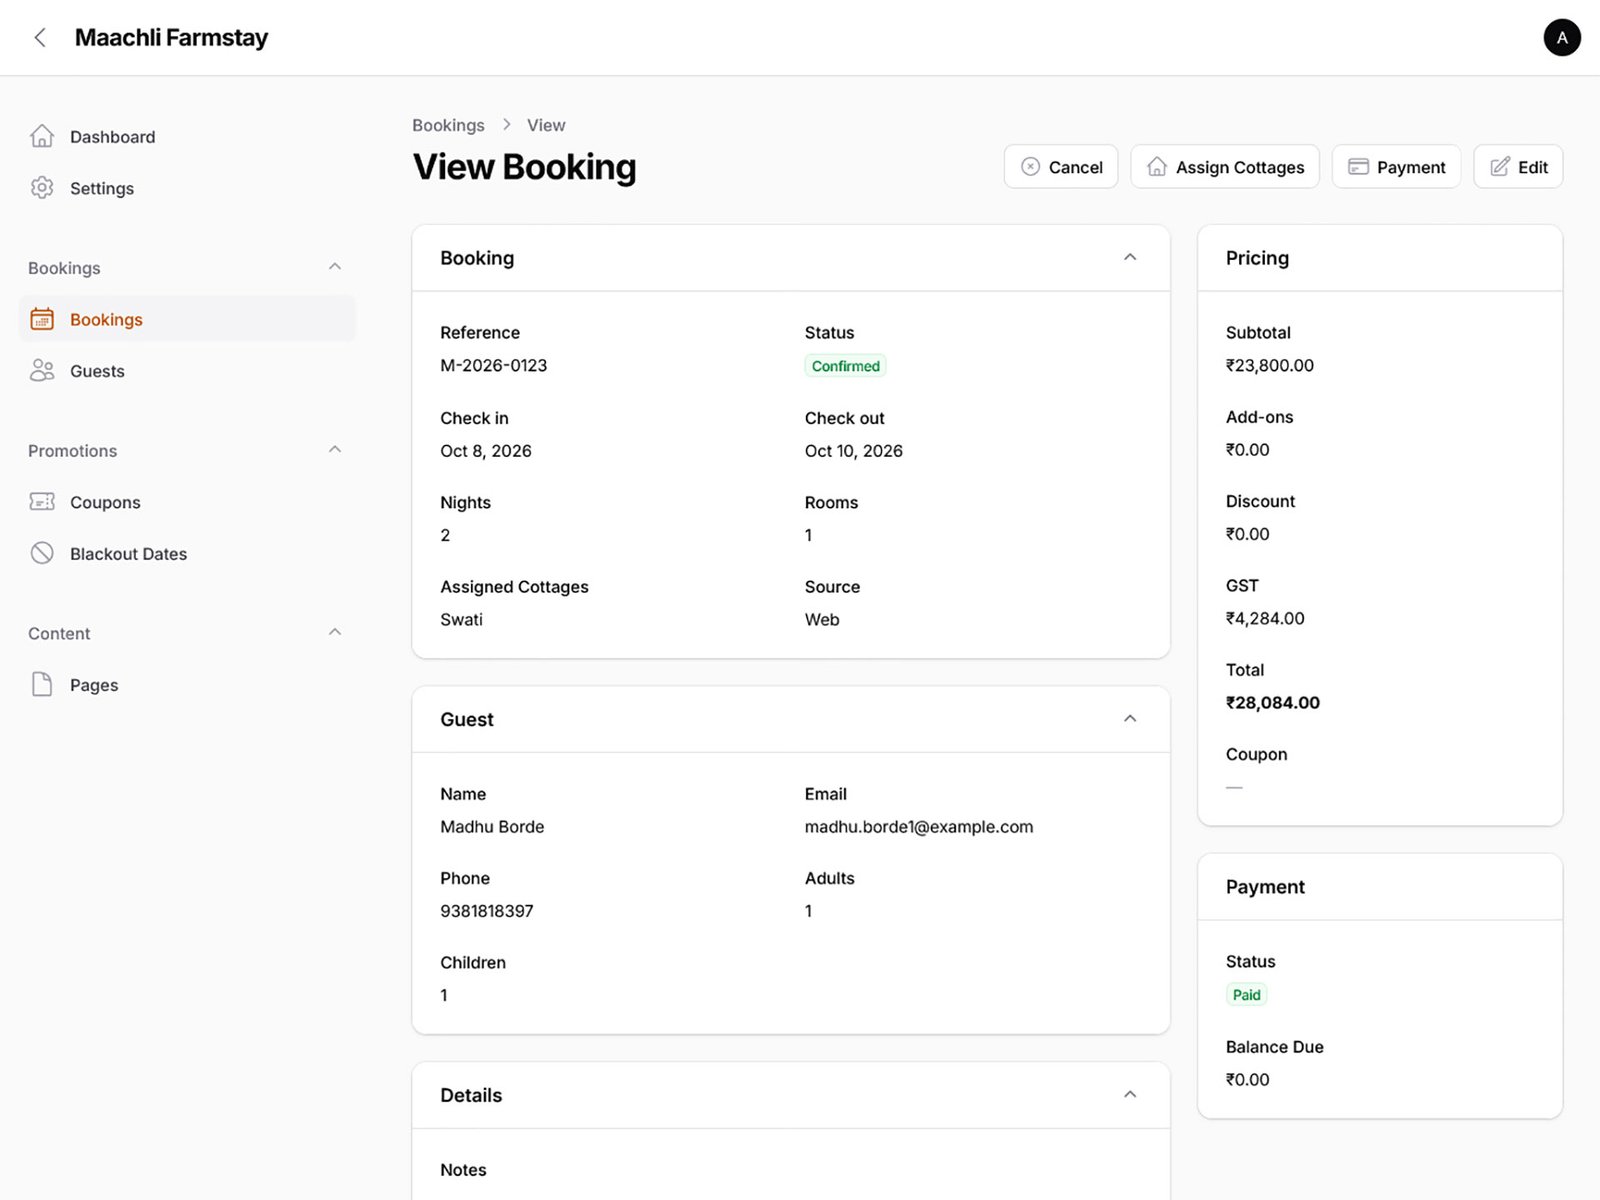
Task: Click GST amount ₹4,284.00
Action: (x=1265, y=619)
